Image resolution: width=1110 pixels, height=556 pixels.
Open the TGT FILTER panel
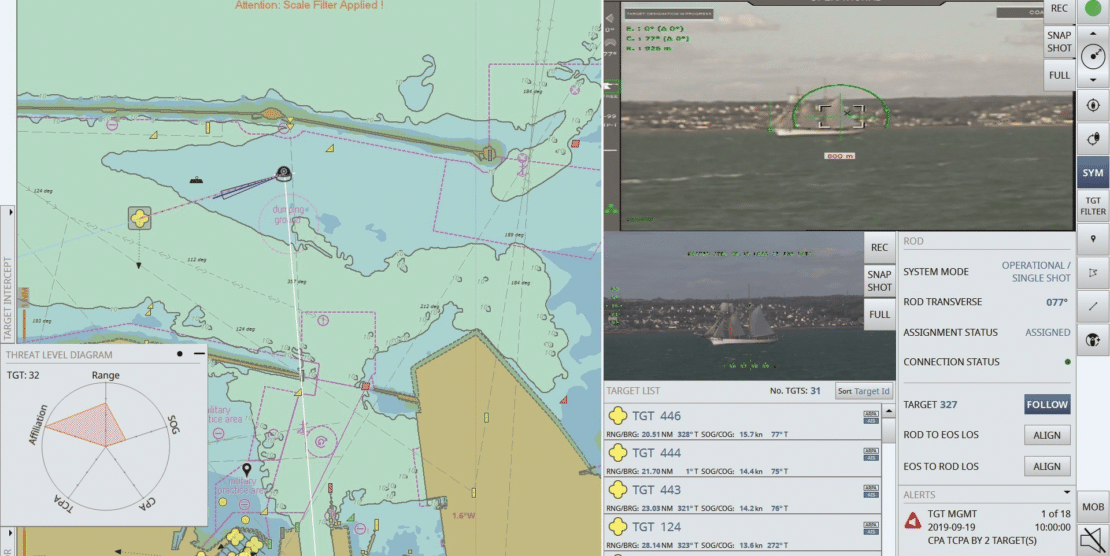pos(1093,205)
